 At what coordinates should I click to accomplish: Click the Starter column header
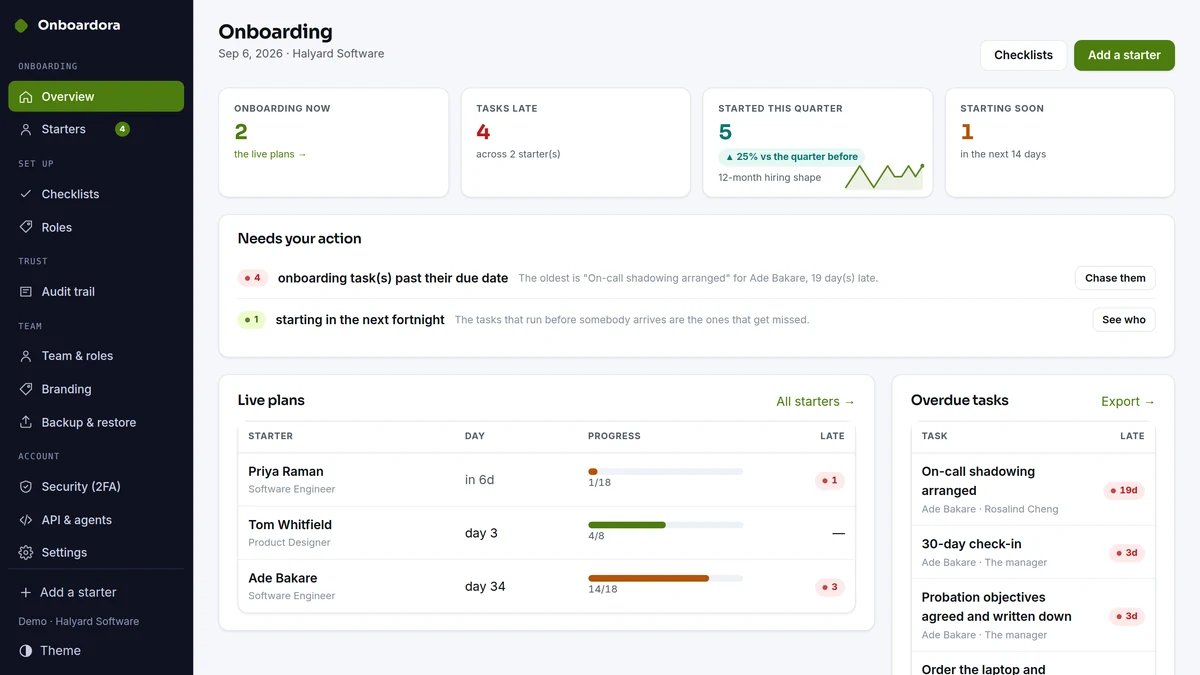[x=271, y=436]
